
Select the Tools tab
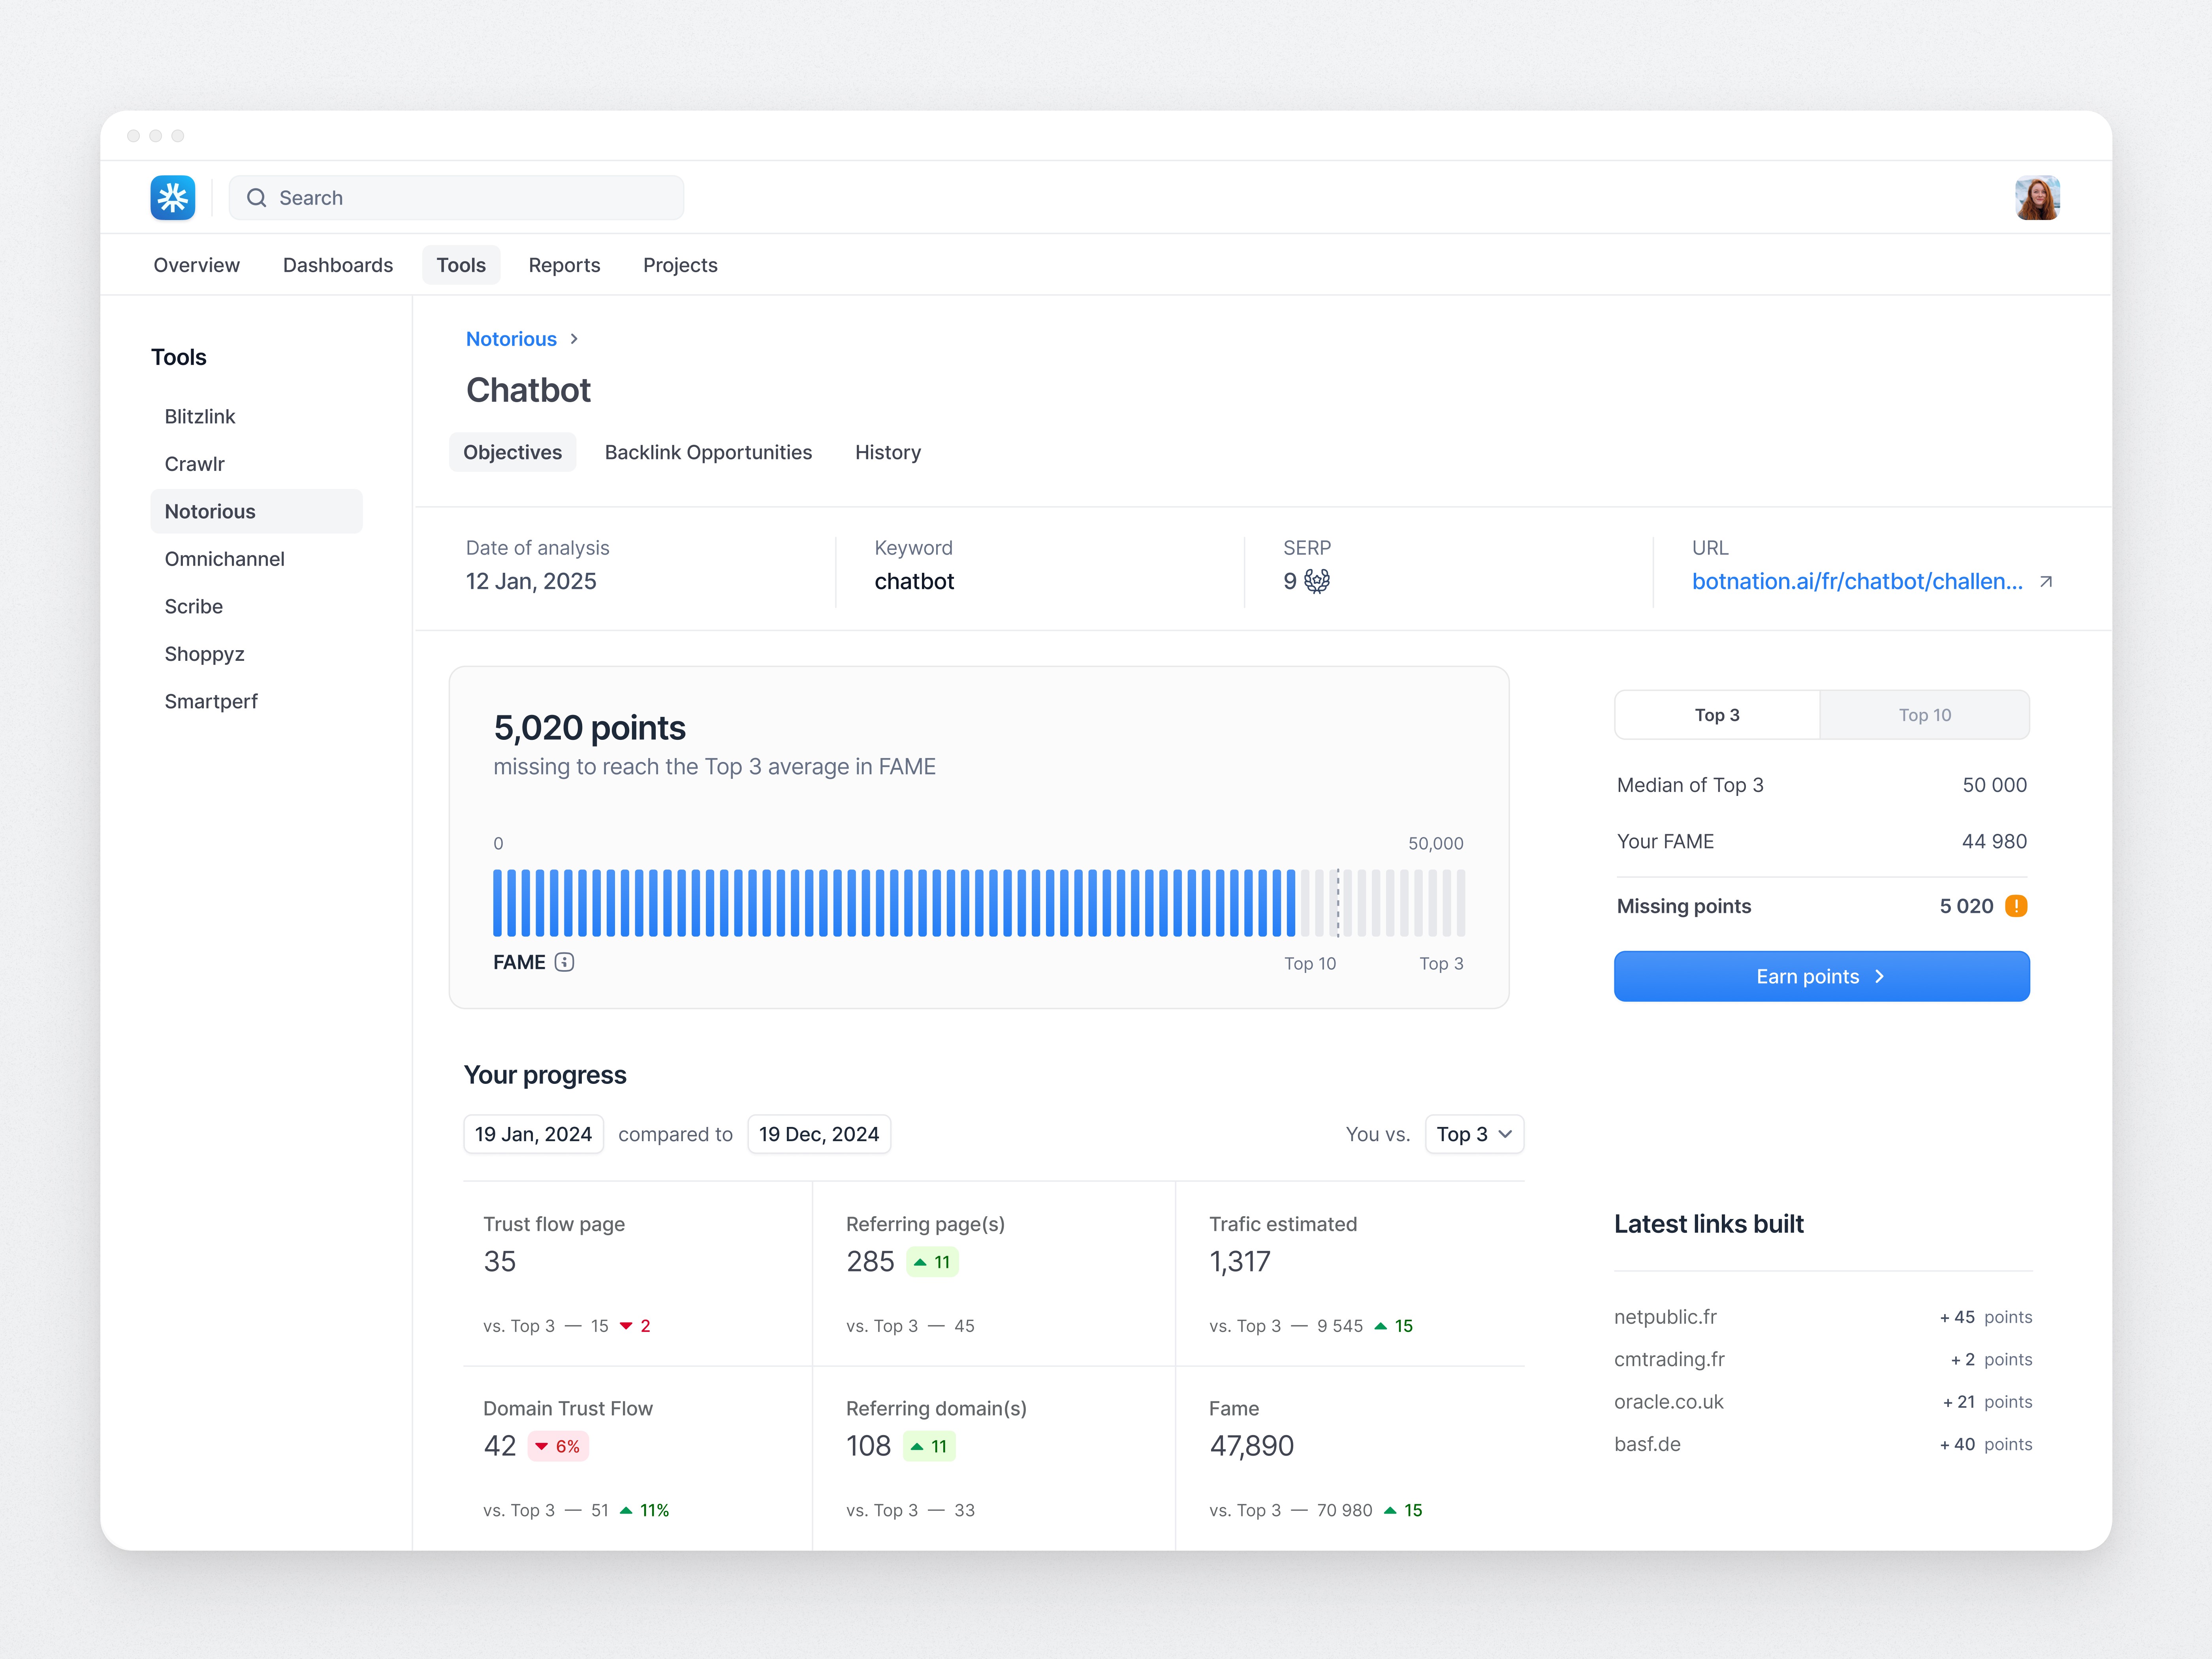[x=461, y=265]
